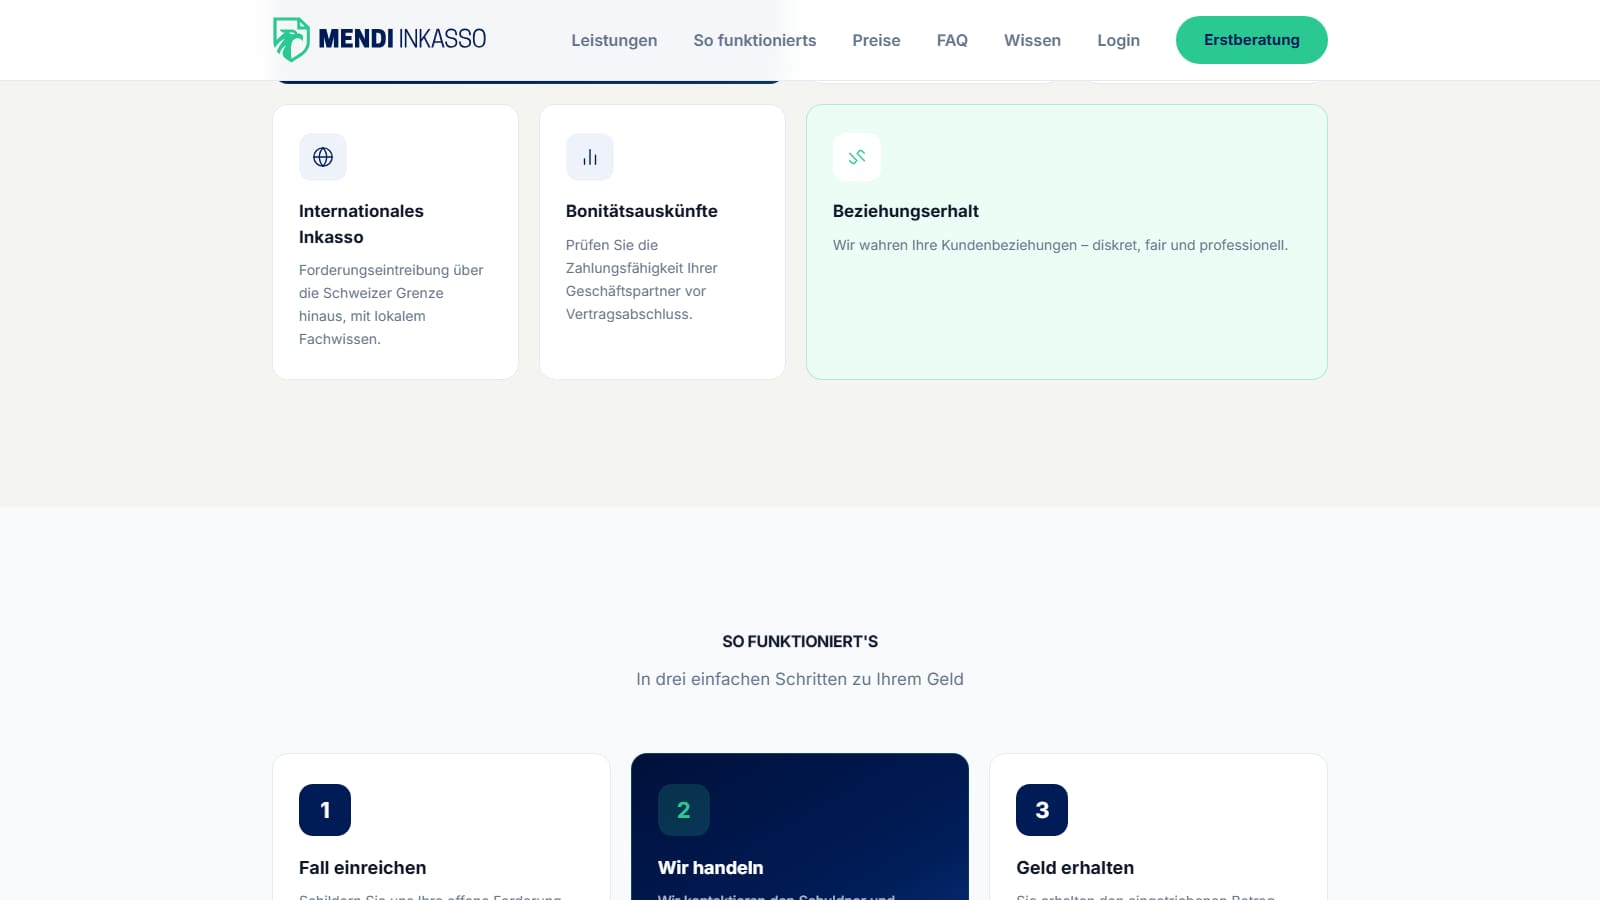Click the handshake icon on Beziehungserhalt card
This screenshot has height=900, width=1600.
tap(857, 157)
